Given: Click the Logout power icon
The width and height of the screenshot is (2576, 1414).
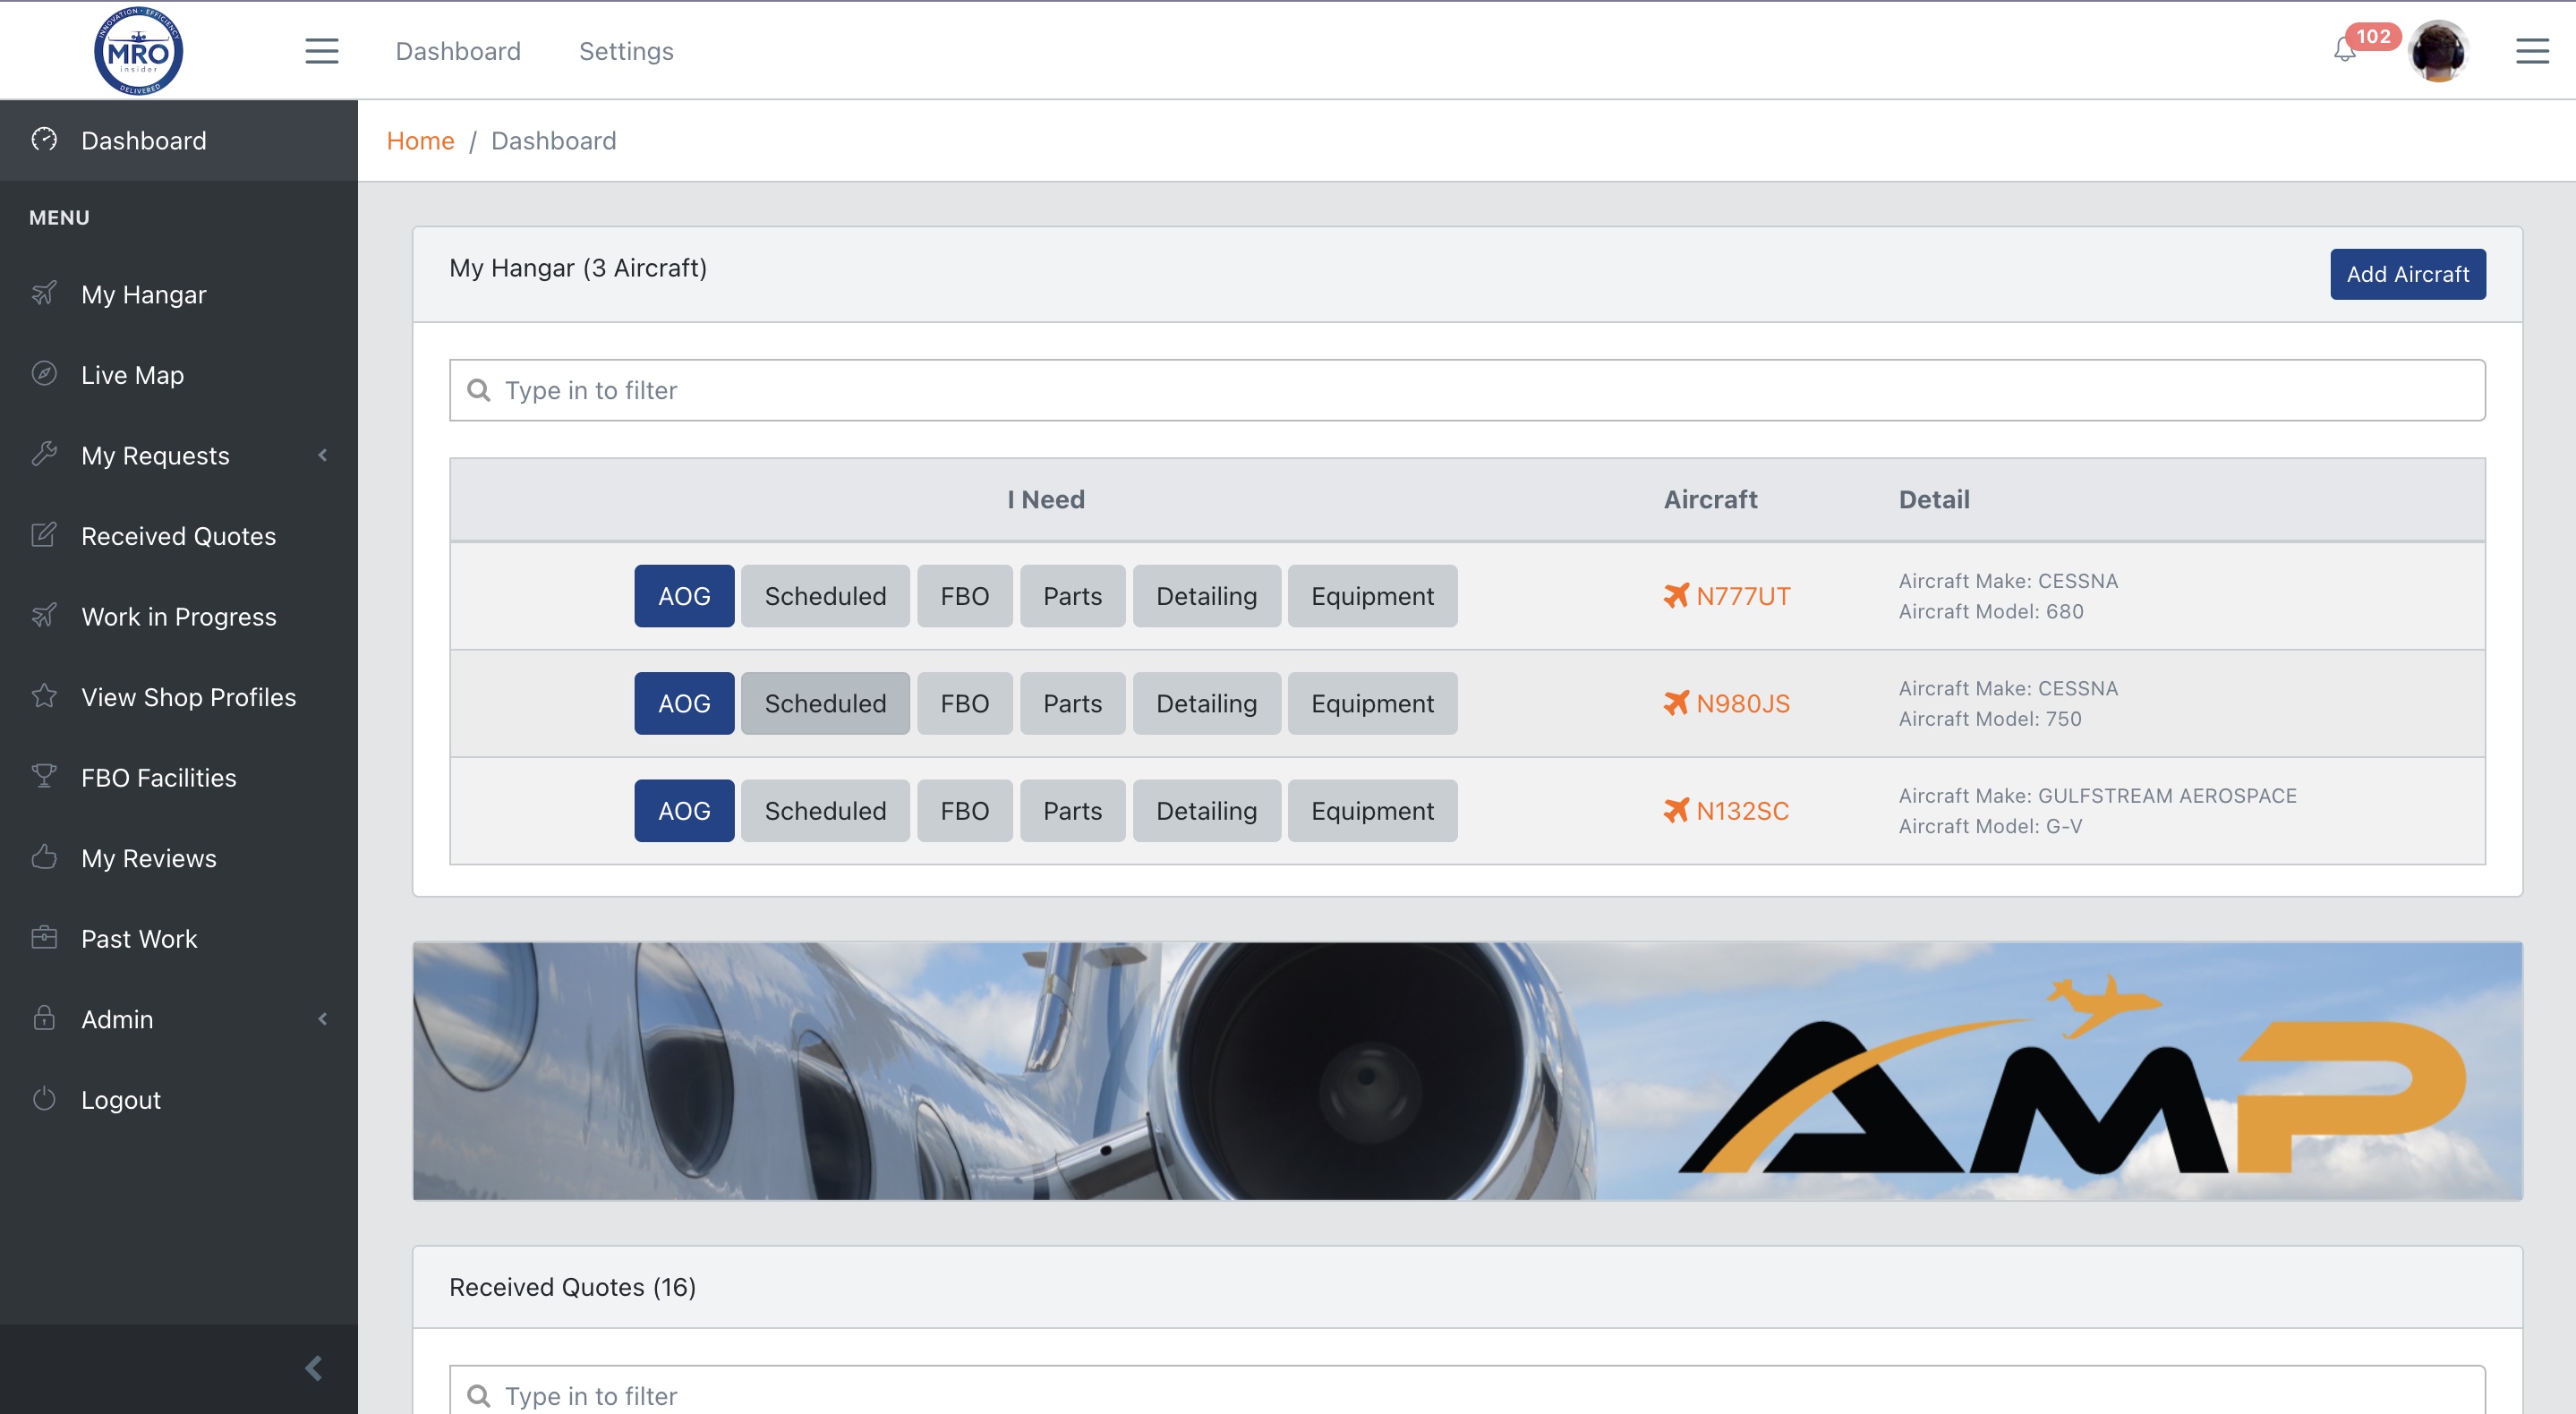Looking at the screenshot, I should [44, 1098].
